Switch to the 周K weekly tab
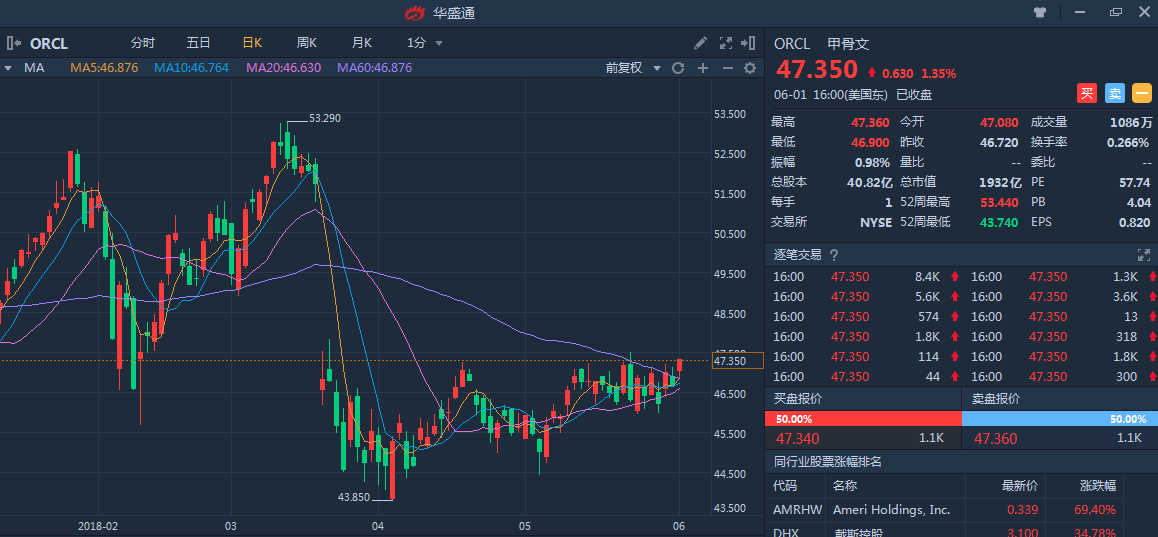The width and height of the screenshot is (1158, 537). [x=306, y=43]
